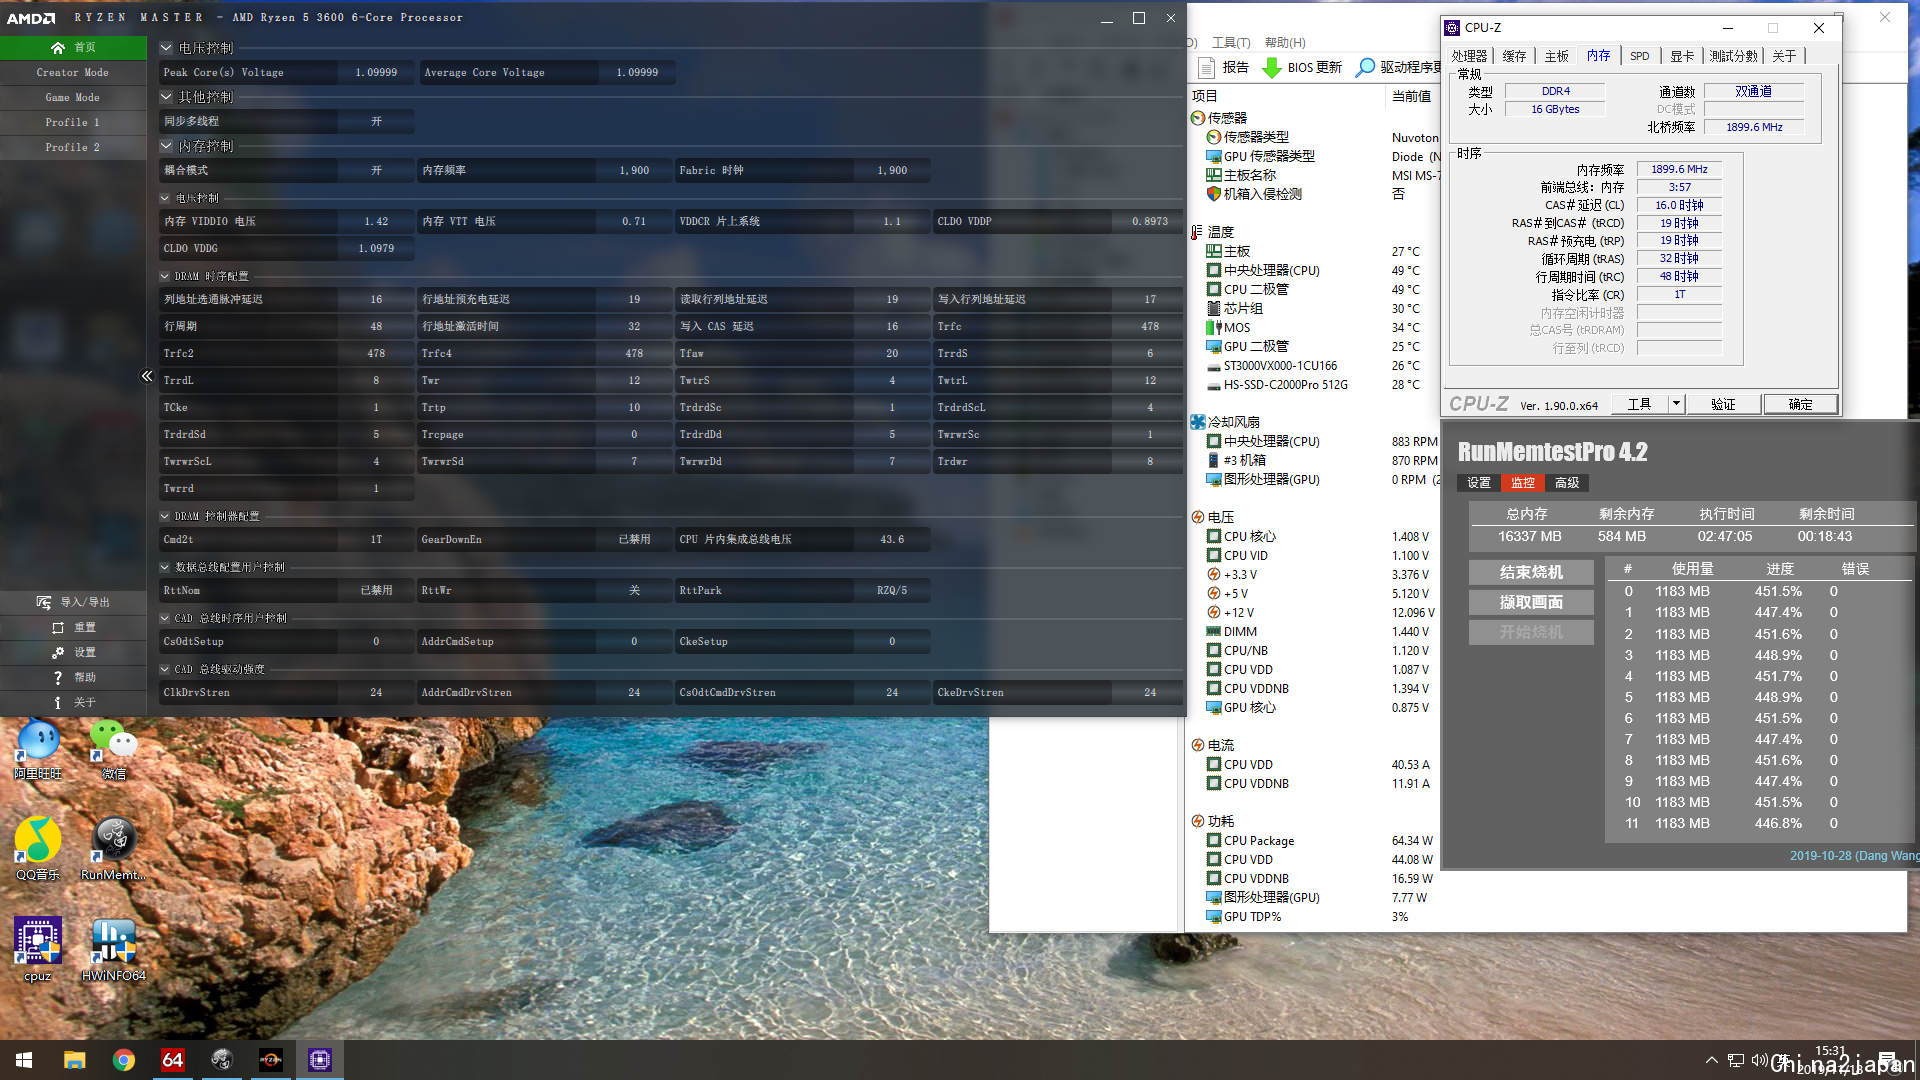Open File Explorer from the taskbar
The height and width of the screenshot is (1080, 1920).
pyautogui.click(x=74, y=1060)
